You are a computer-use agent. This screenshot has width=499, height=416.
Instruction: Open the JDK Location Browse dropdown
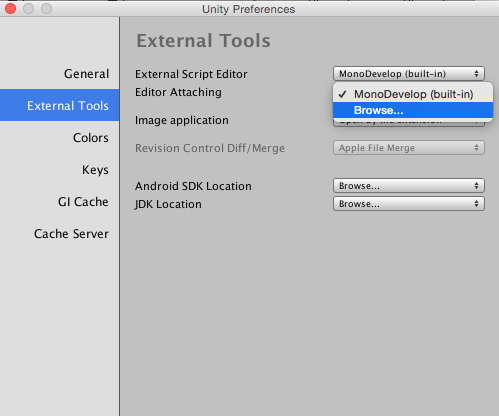coord(409,204)
